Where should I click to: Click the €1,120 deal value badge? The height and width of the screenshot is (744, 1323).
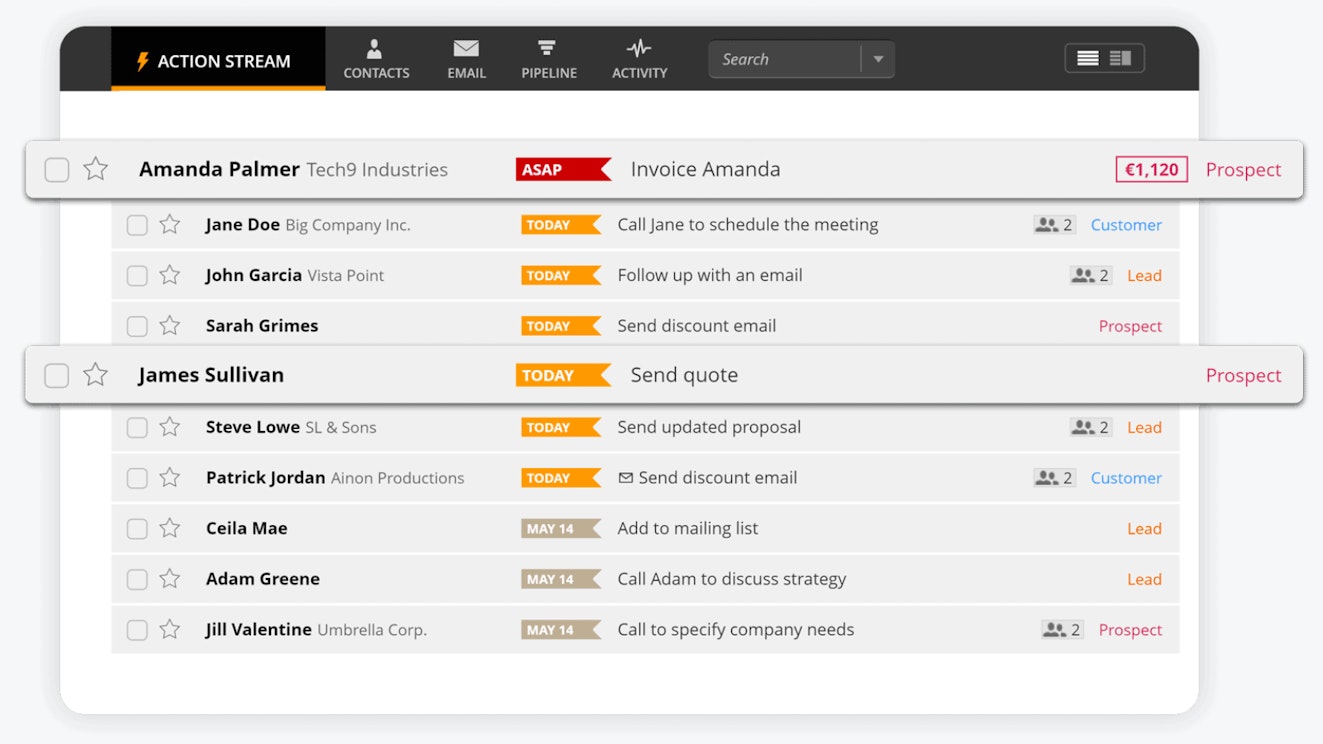click(x=1151, y=170)
